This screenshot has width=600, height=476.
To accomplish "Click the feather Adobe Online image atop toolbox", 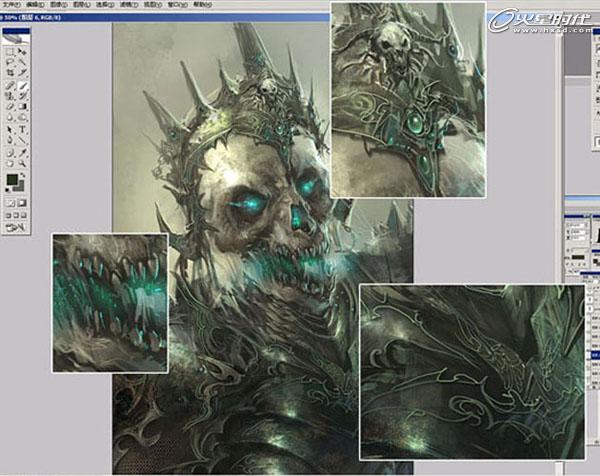I will coord(16,37).
